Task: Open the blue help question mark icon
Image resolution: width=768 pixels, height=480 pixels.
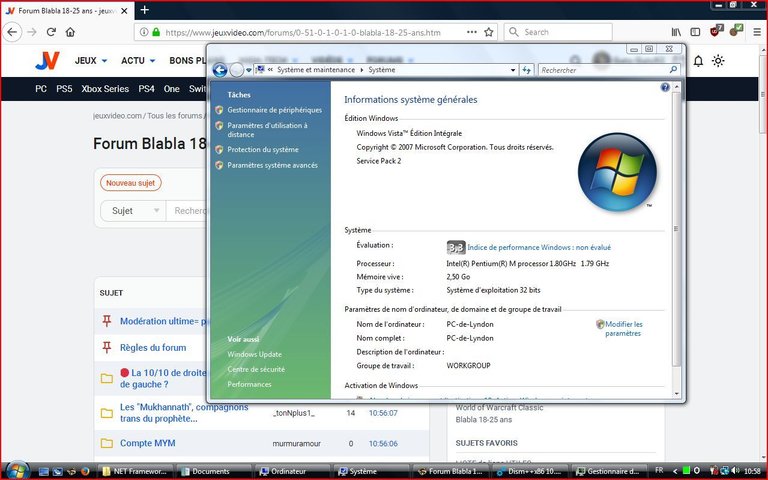Action: point(665,87)
